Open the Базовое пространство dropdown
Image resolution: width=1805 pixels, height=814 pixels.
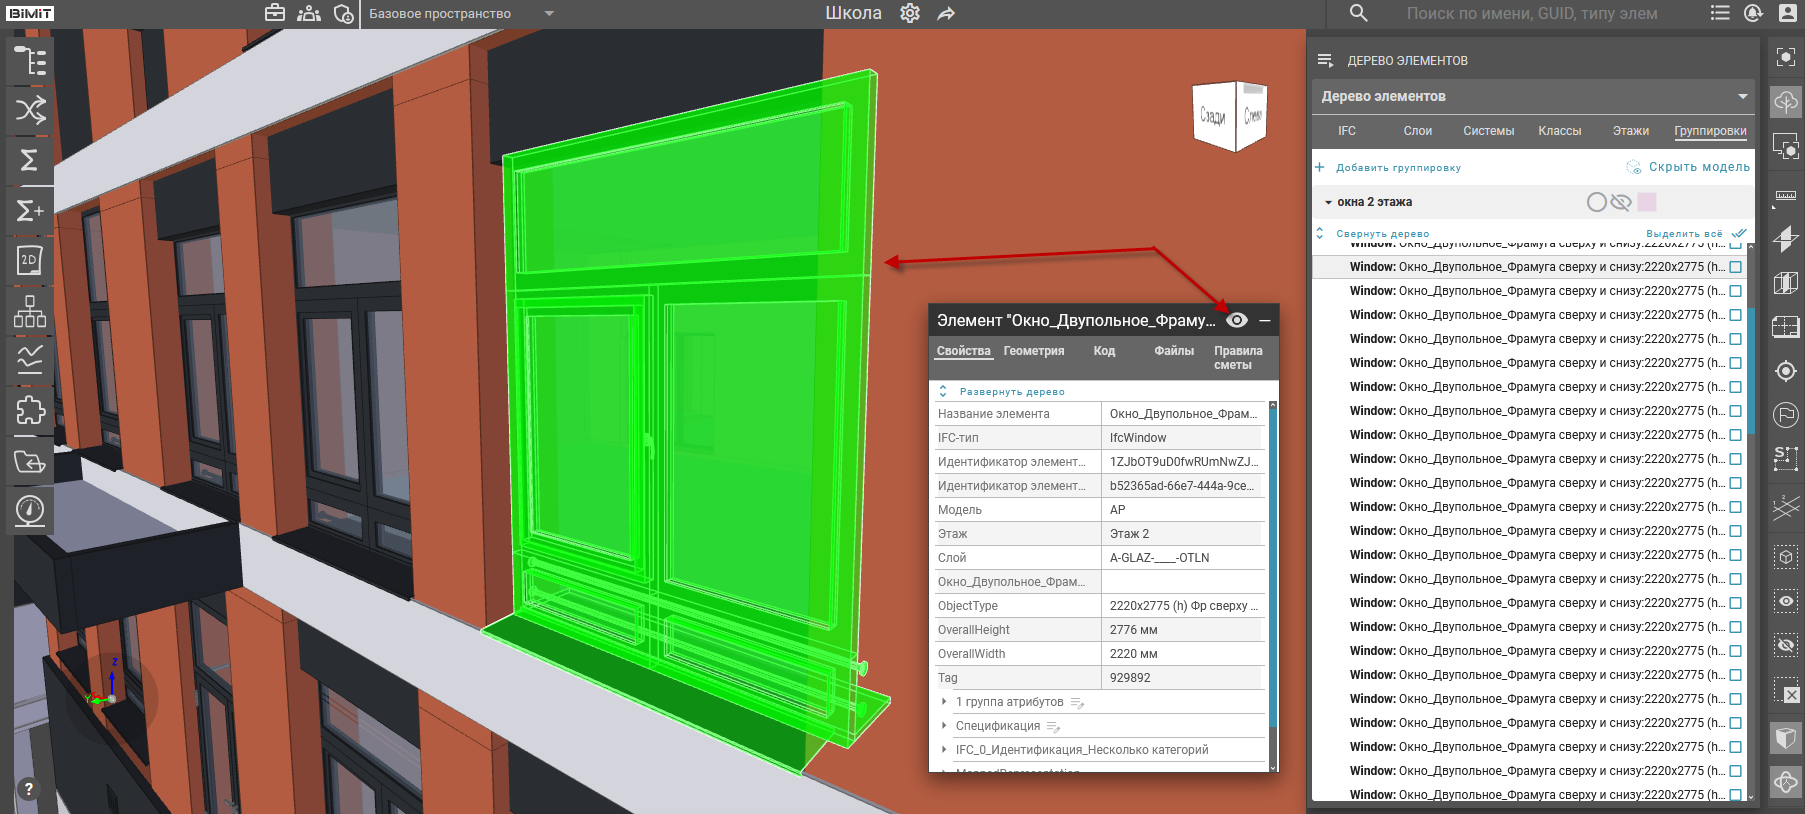pos(549,14)
